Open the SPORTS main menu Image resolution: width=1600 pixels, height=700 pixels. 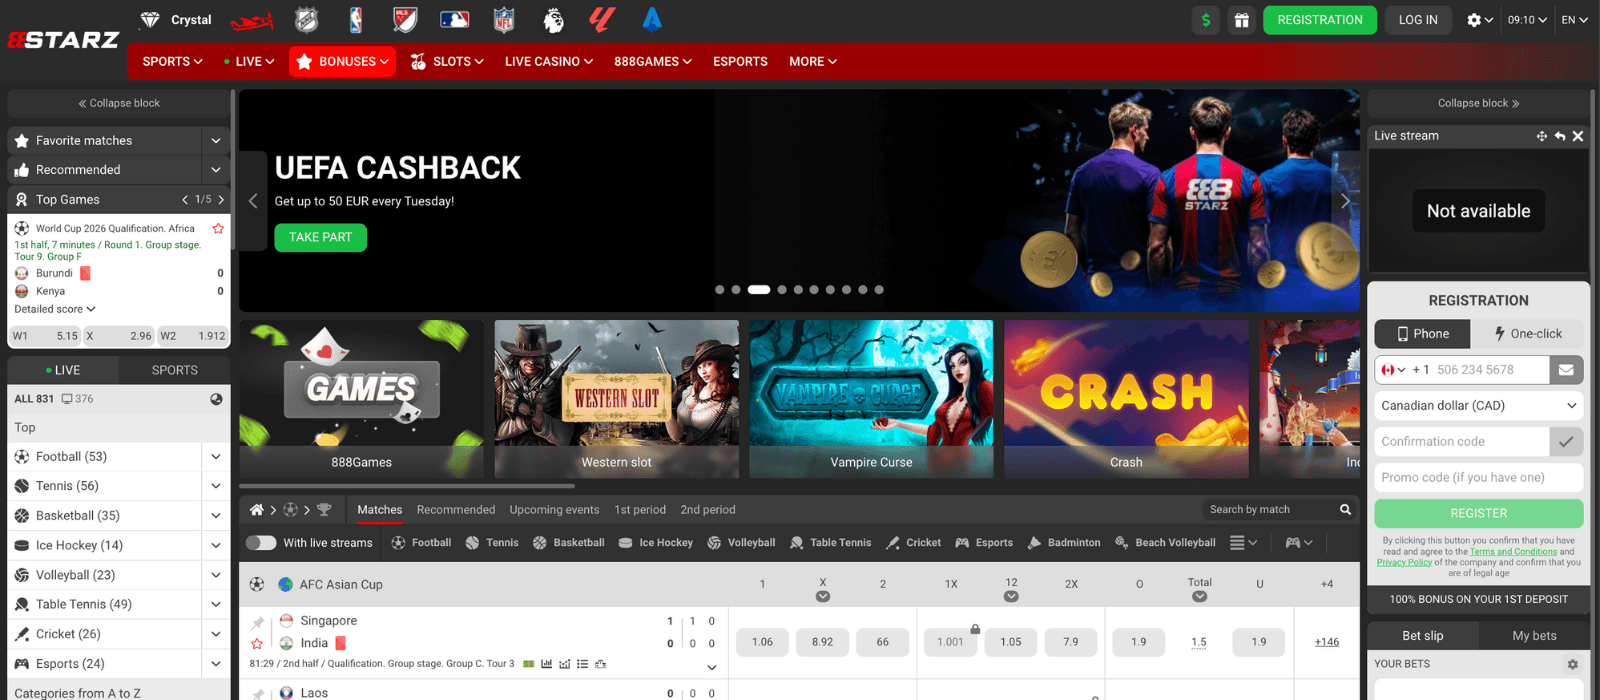(x=172, y=62)
